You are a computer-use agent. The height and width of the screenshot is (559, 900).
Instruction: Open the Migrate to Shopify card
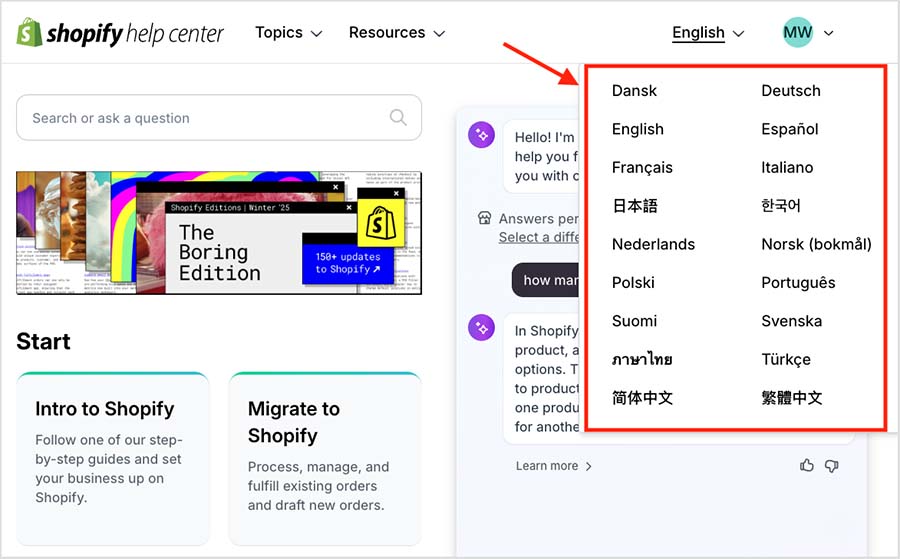(325, 459)
